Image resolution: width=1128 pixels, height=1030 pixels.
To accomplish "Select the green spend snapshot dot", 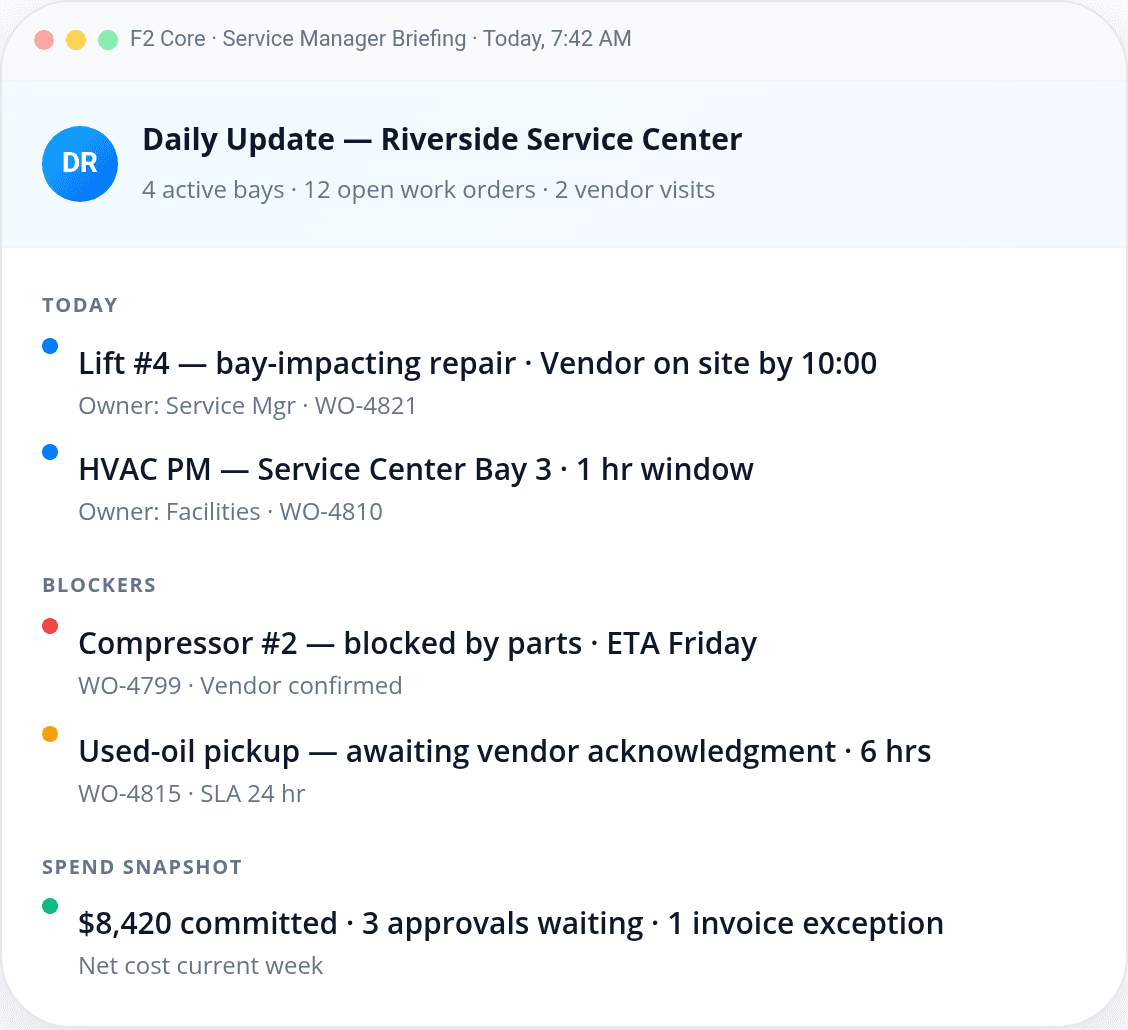I will pos(50,905).
